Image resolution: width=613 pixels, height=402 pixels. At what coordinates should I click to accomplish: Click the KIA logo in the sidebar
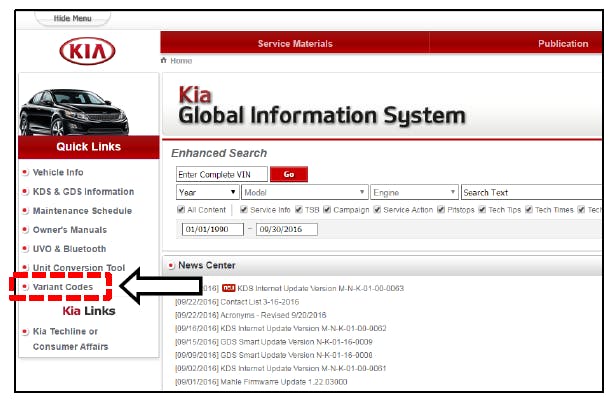[x=87, y=51]
